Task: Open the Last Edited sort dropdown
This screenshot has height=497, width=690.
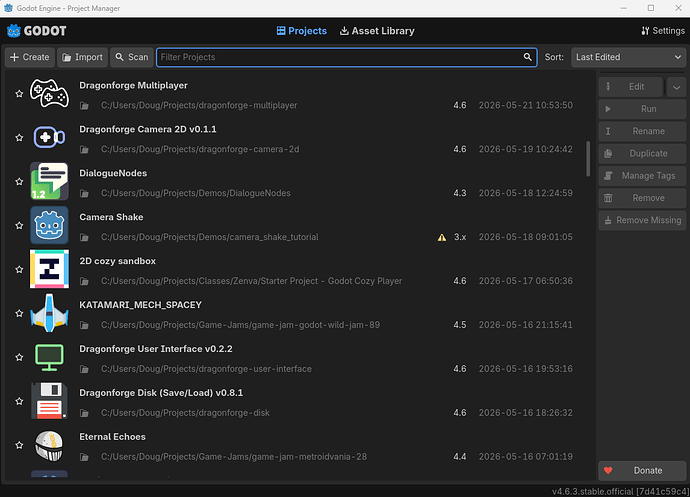Action: tap(628, 57)
